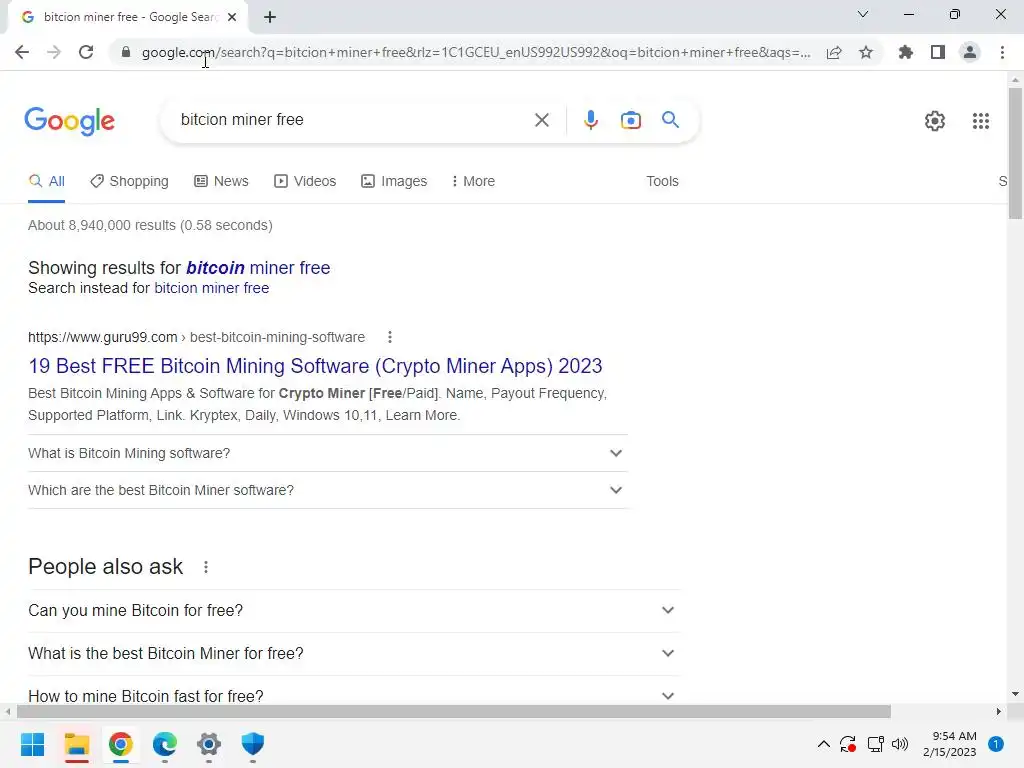
Task: Open side panel icon in Chrome toolbar
Action: click(937, 52)
